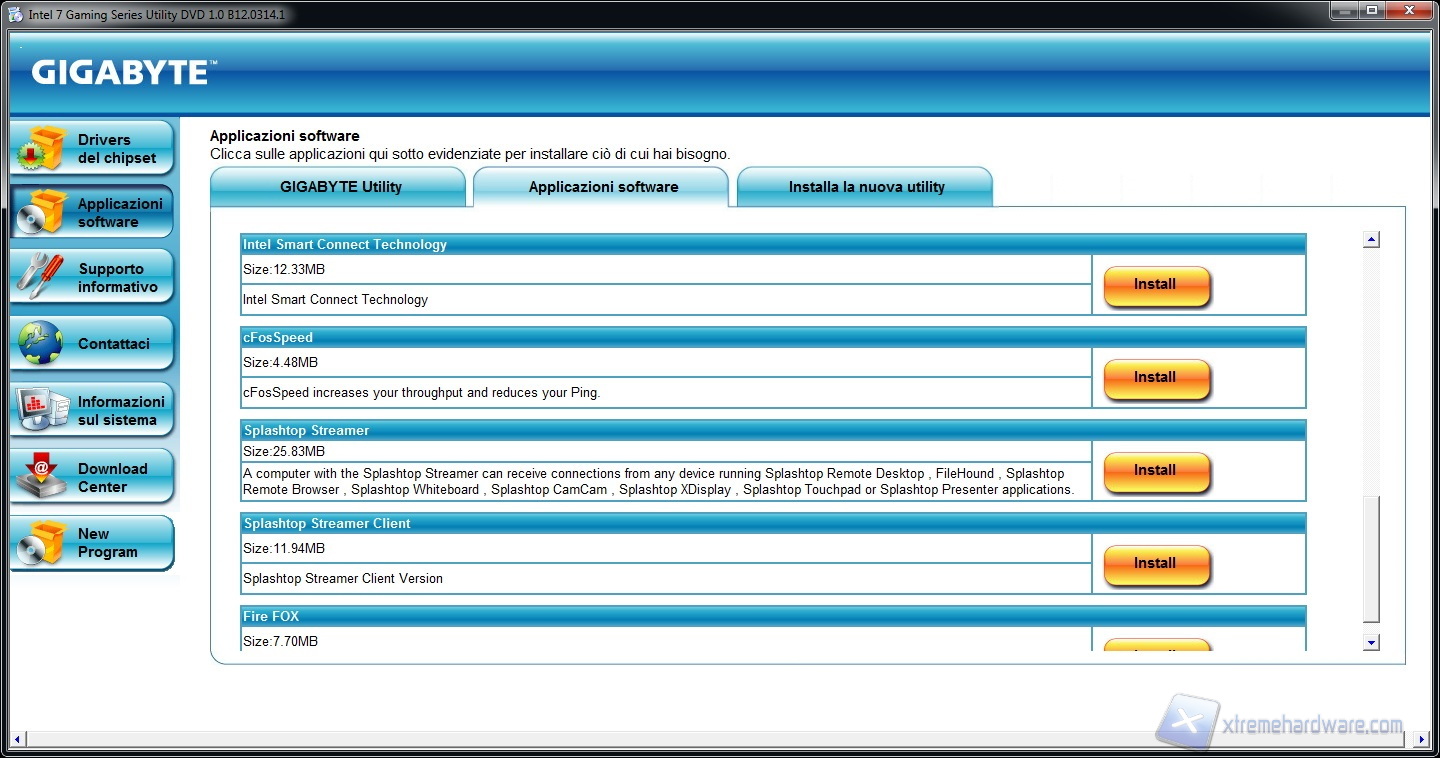Install Splashtop Streamer Client
The image size is (1440, 758).
pos(1155,564)
